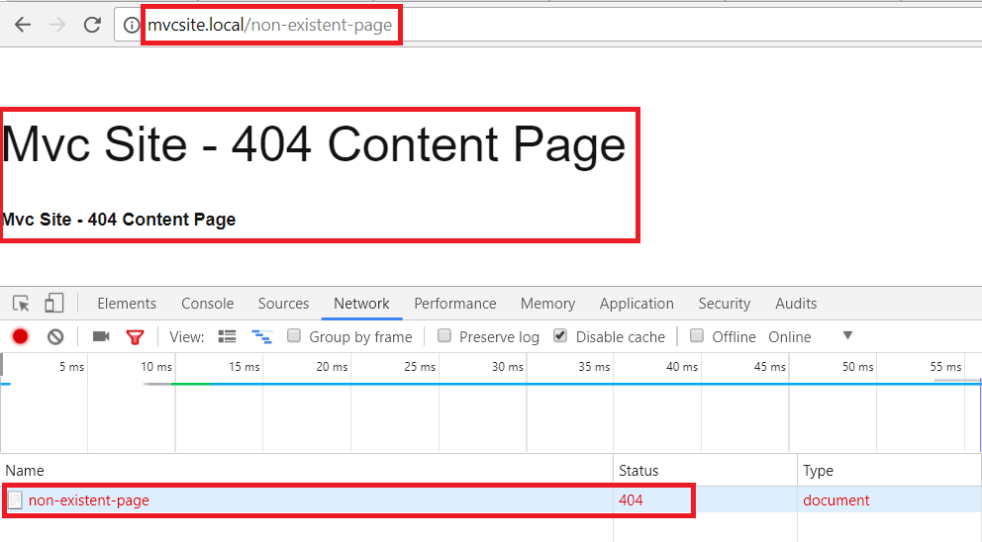Viewport: 982px width, 542px height.
Task: Activate the inspect element picker icon
Action: (21, 303)
